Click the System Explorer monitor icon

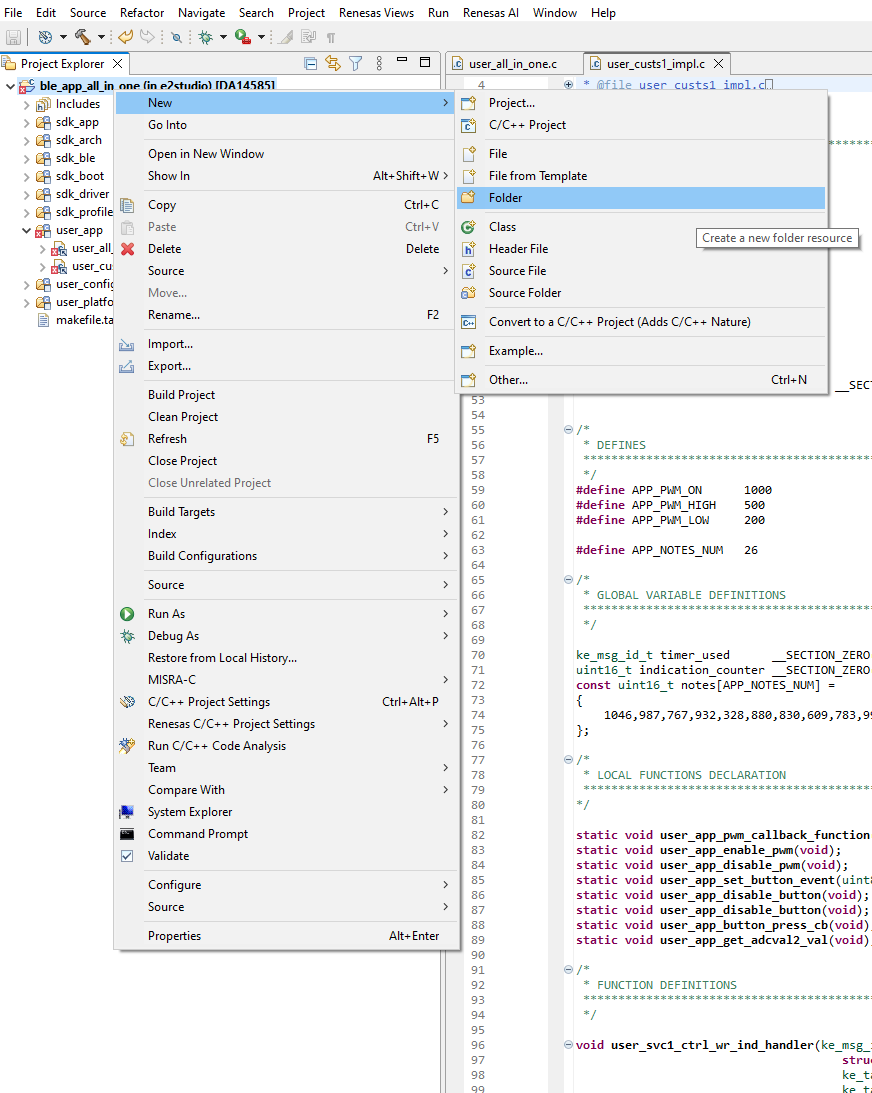point(127,812)
